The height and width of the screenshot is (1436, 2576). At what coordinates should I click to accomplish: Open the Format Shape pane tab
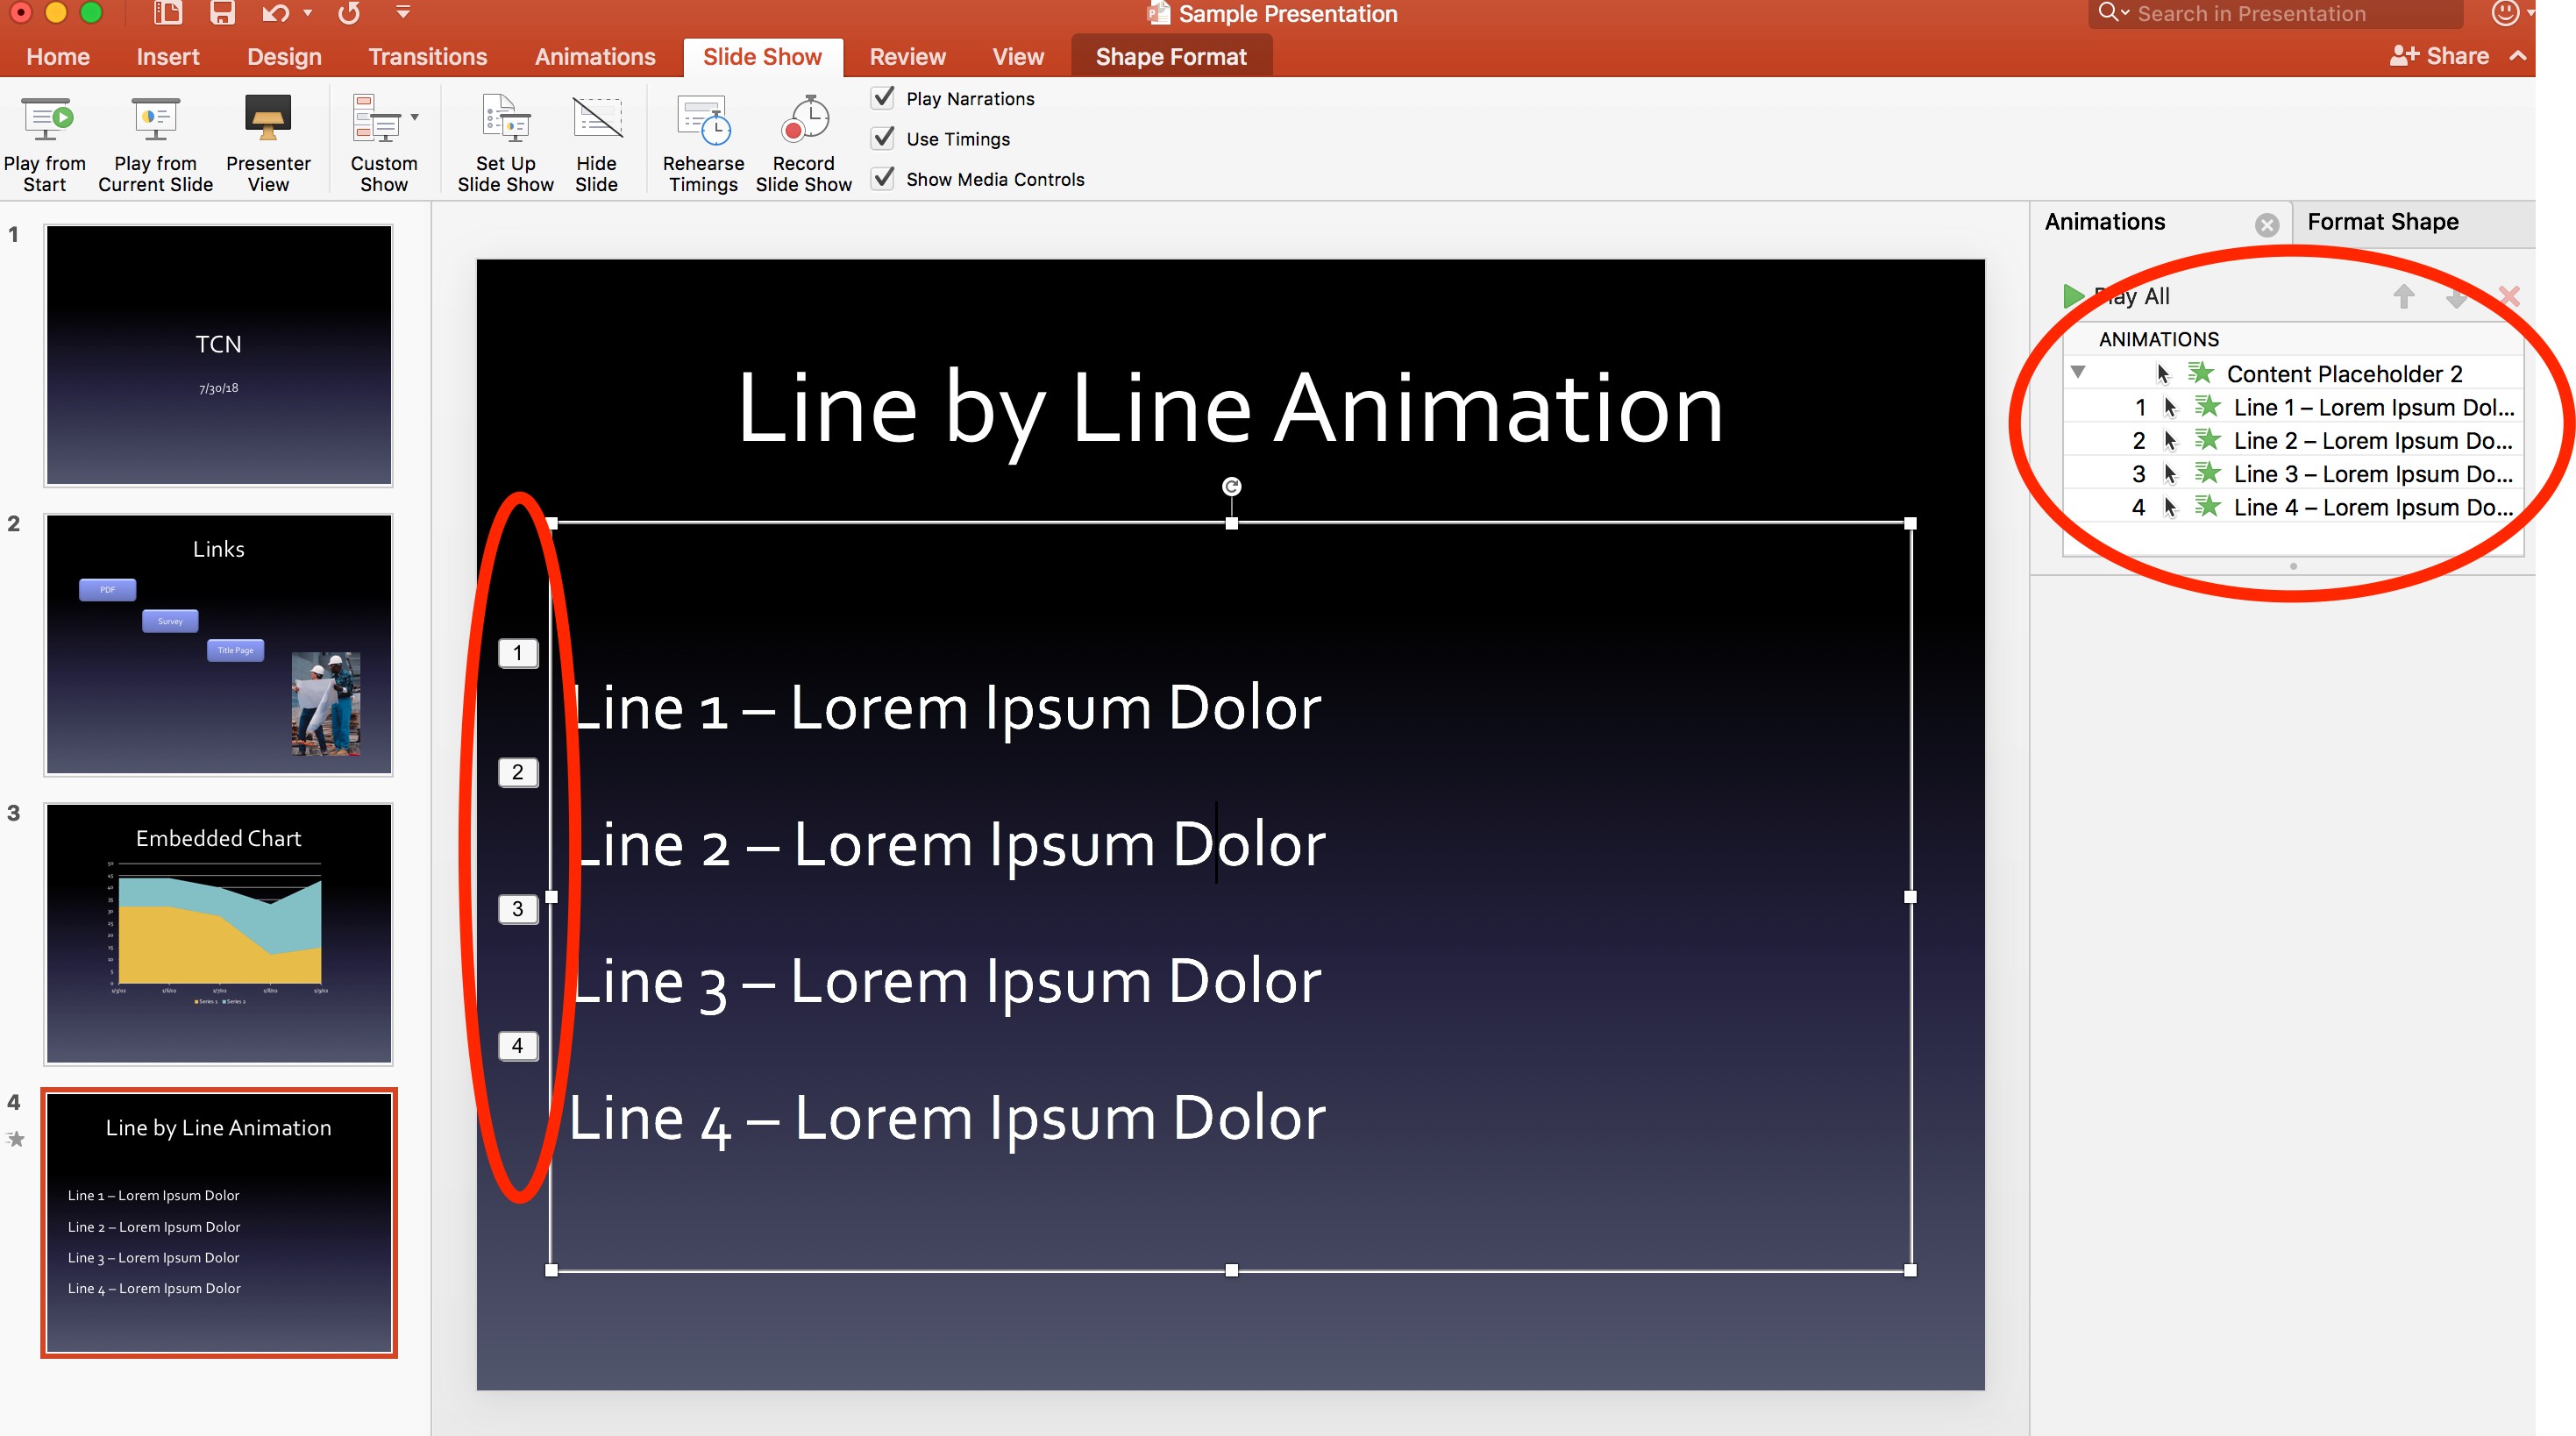[x=2383, y=221]
